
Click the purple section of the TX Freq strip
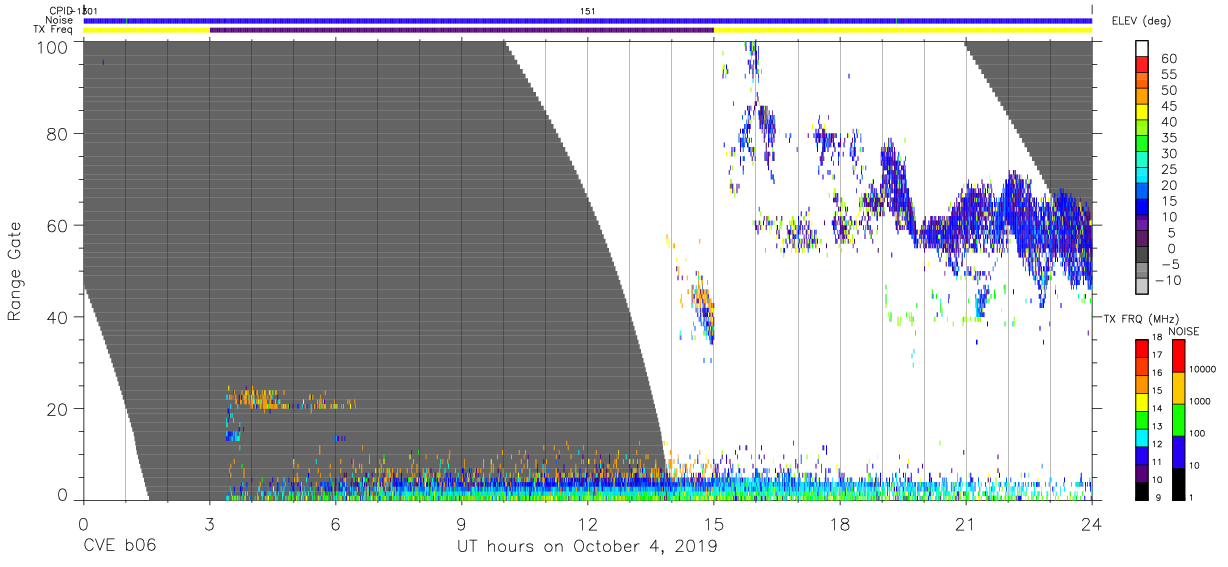tap(461, 30)
